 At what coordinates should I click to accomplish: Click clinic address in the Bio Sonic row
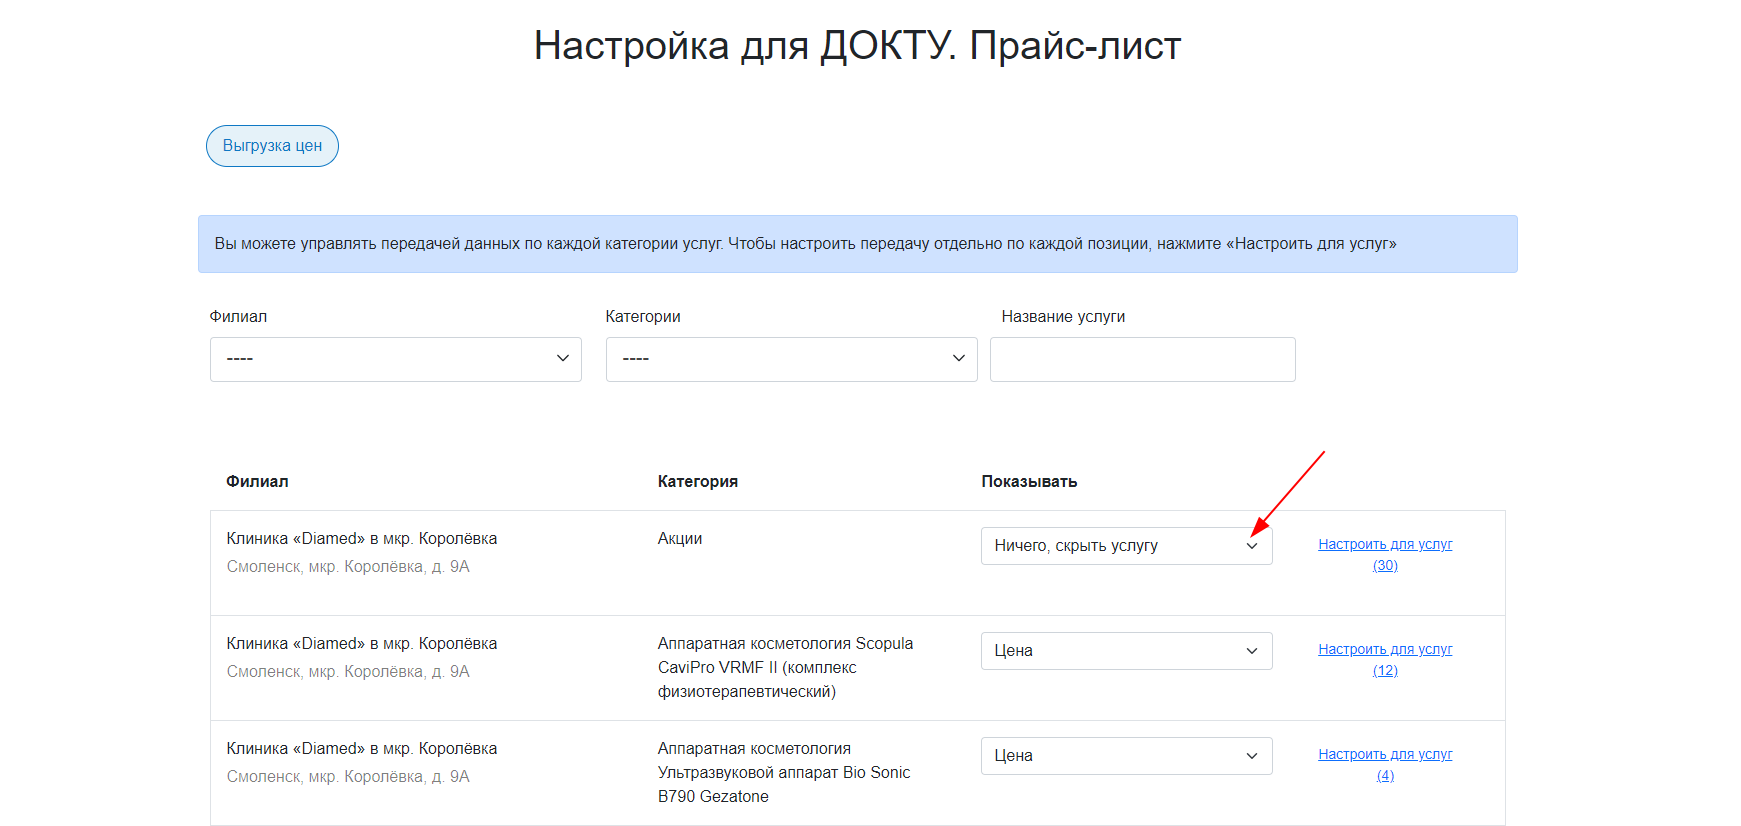click(x=348, y=777)
